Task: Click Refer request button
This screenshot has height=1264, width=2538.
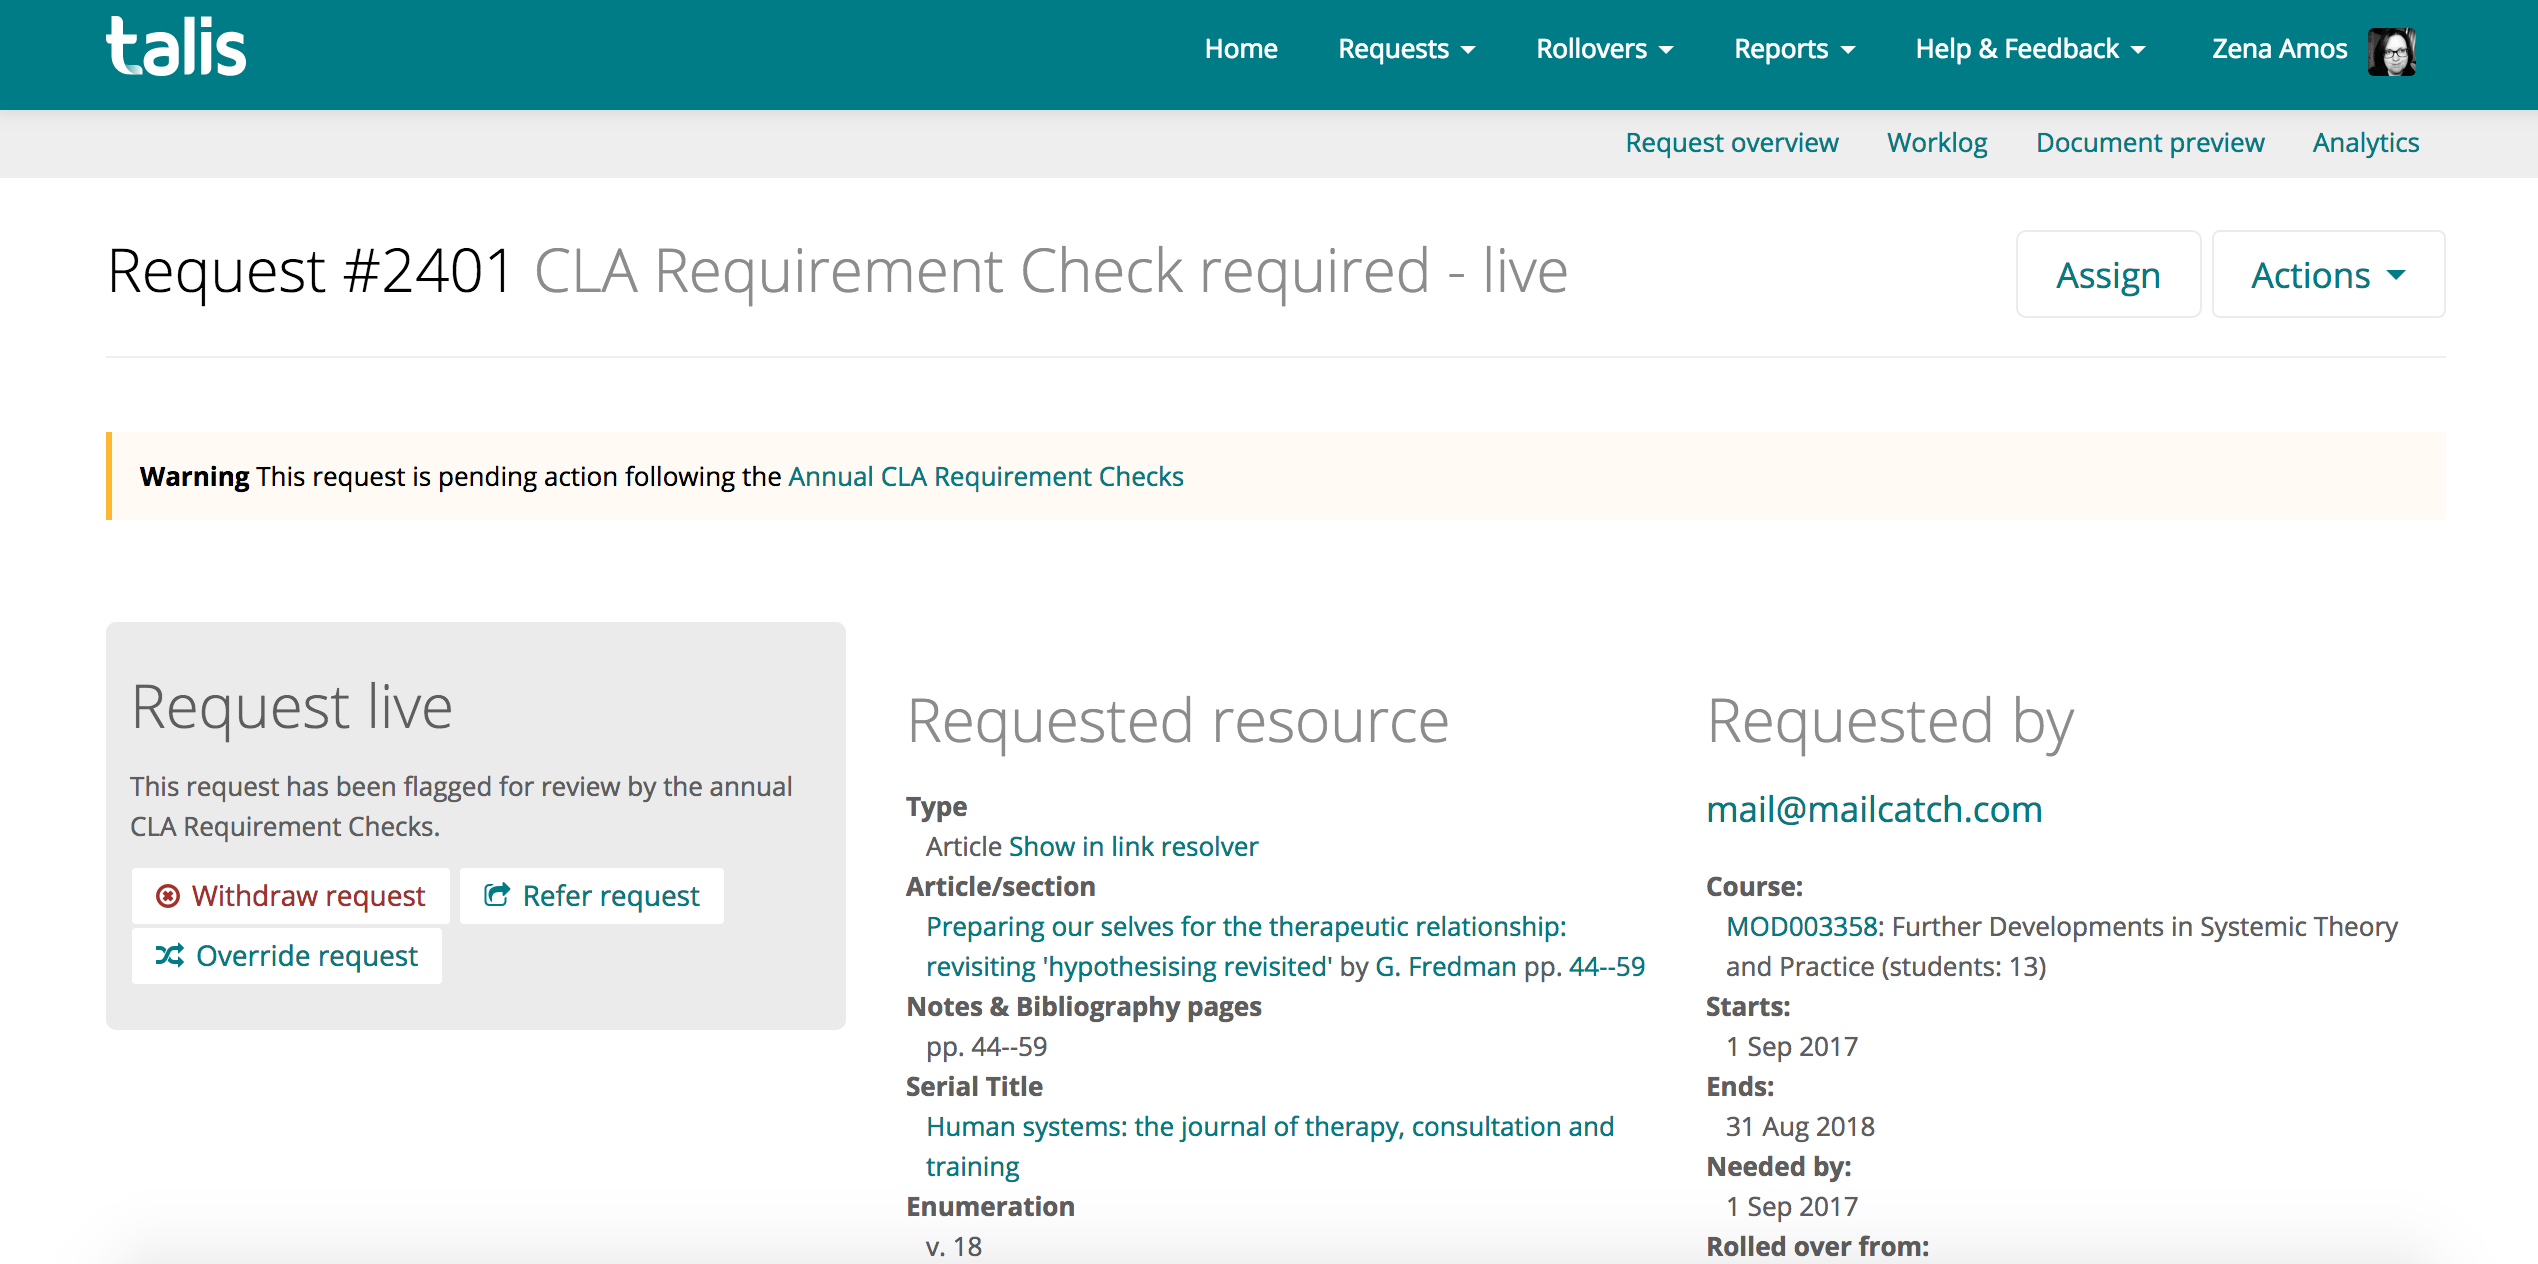Action: point(592,896)
